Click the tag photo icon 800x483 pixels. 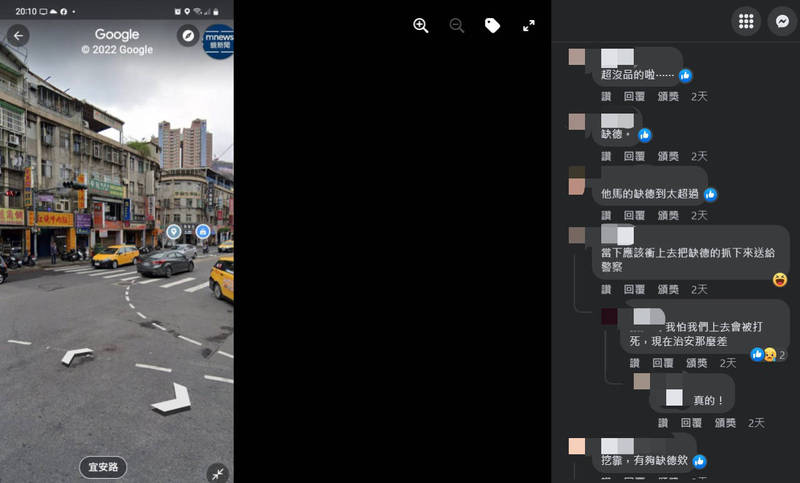(492, 26)
